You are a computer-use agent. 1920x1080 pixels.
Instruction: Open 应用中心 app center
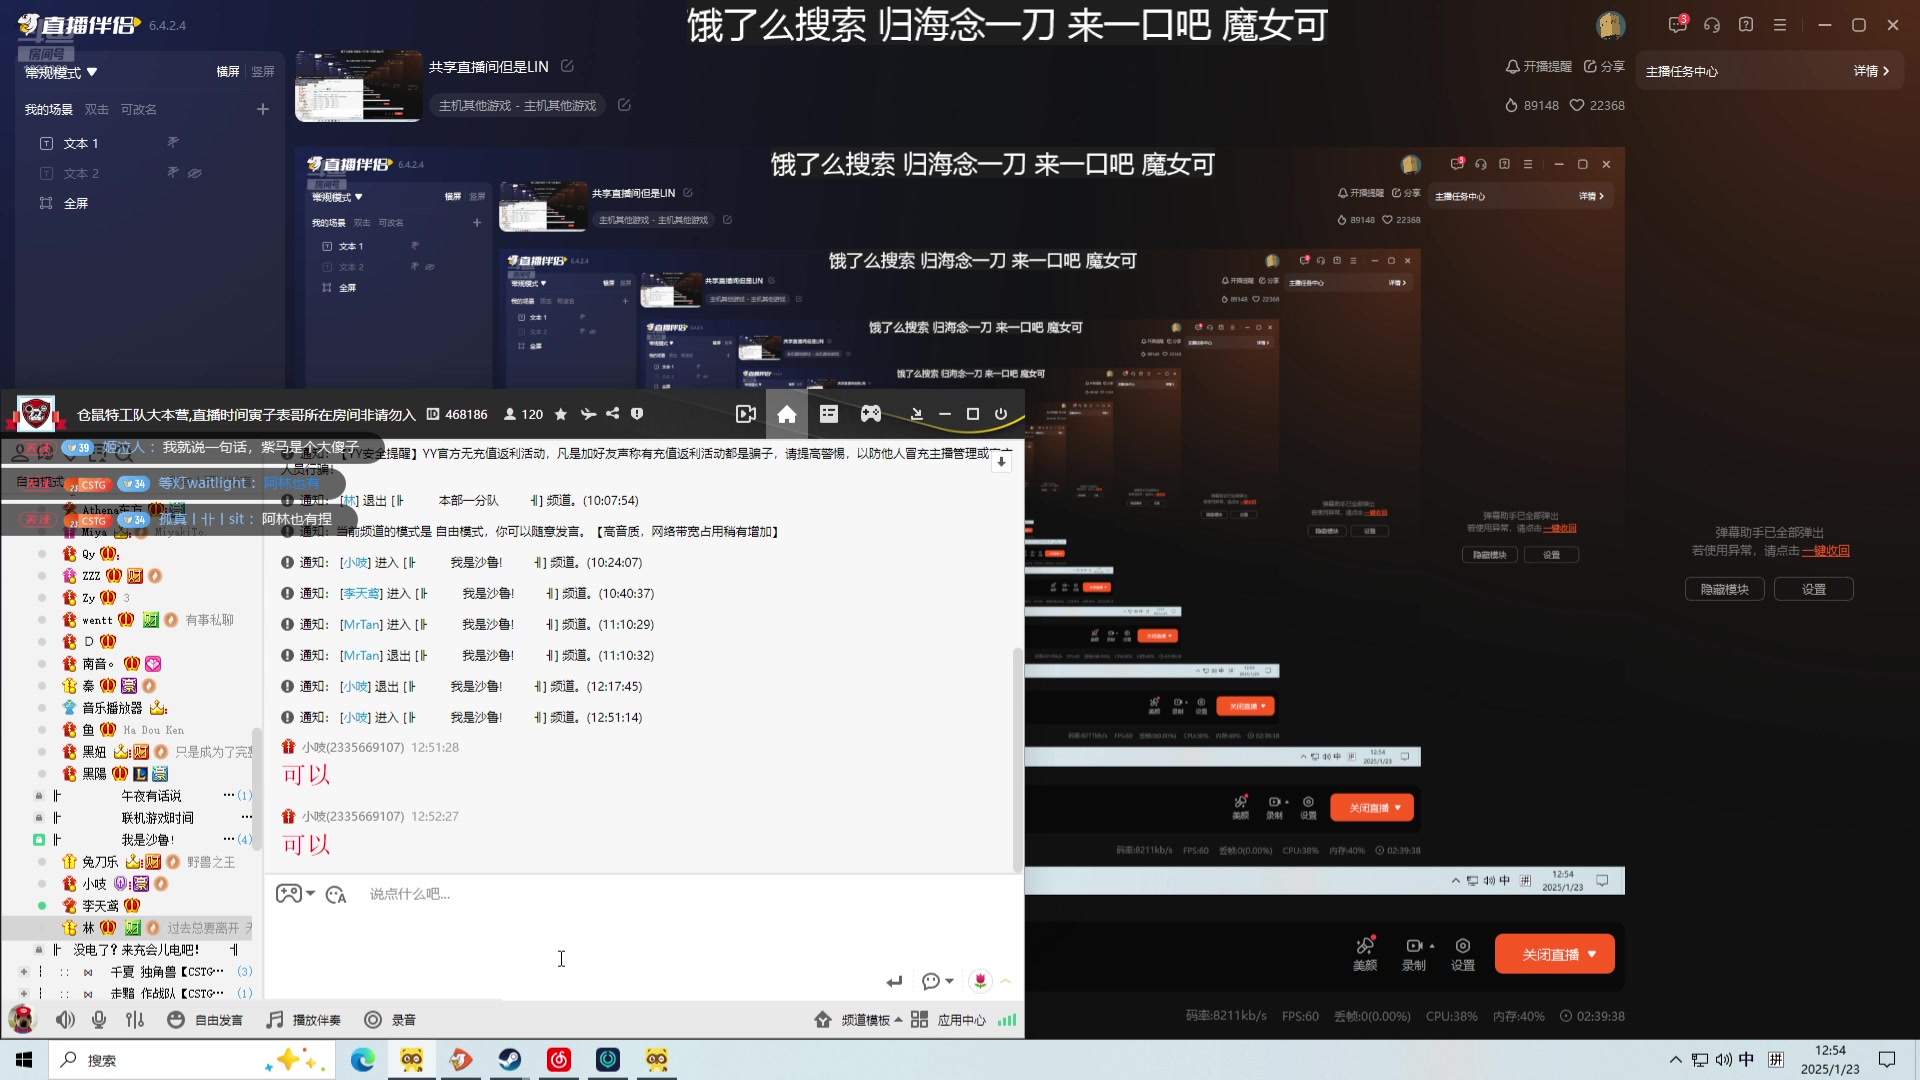[948, 1019]
